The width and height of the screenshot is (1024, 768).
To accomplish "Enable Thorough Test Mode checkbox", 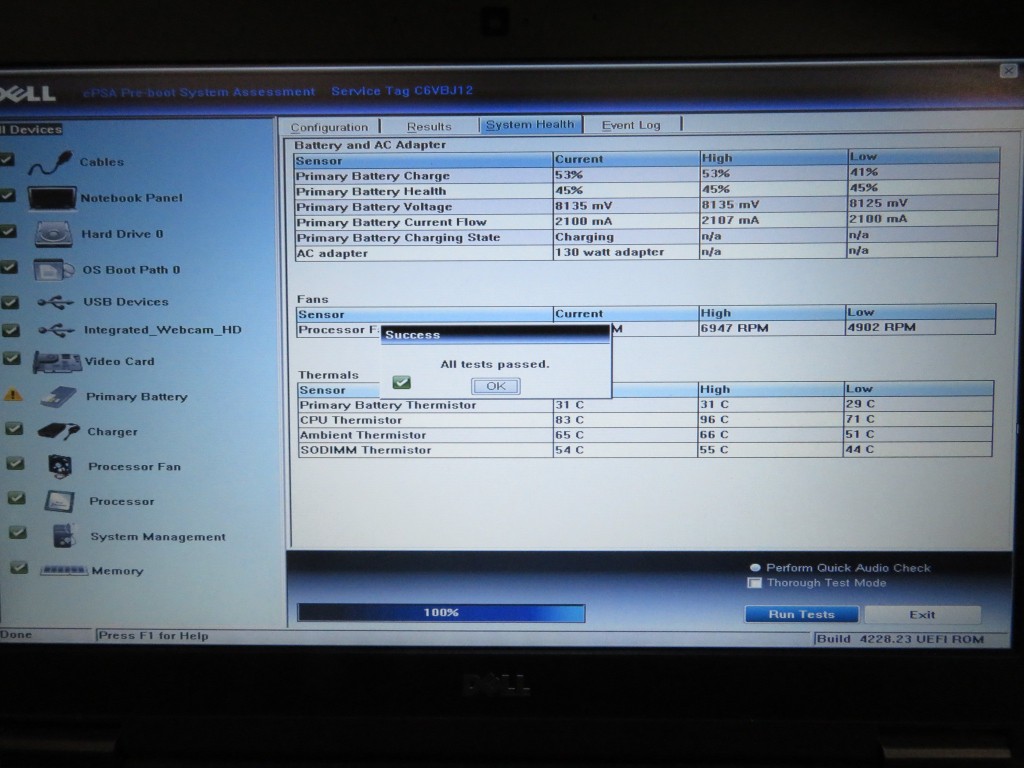I will pos(754,583).
